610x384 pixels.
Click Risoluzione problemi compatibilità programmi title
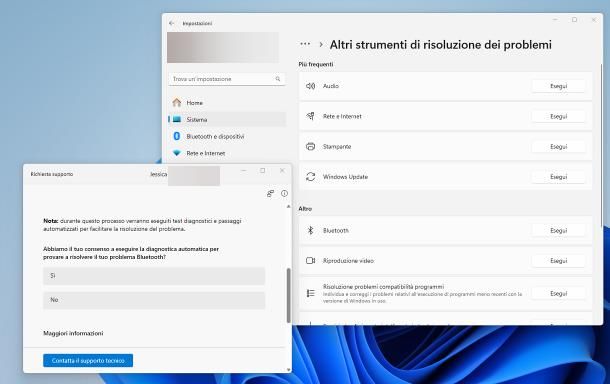coord(383,287)
